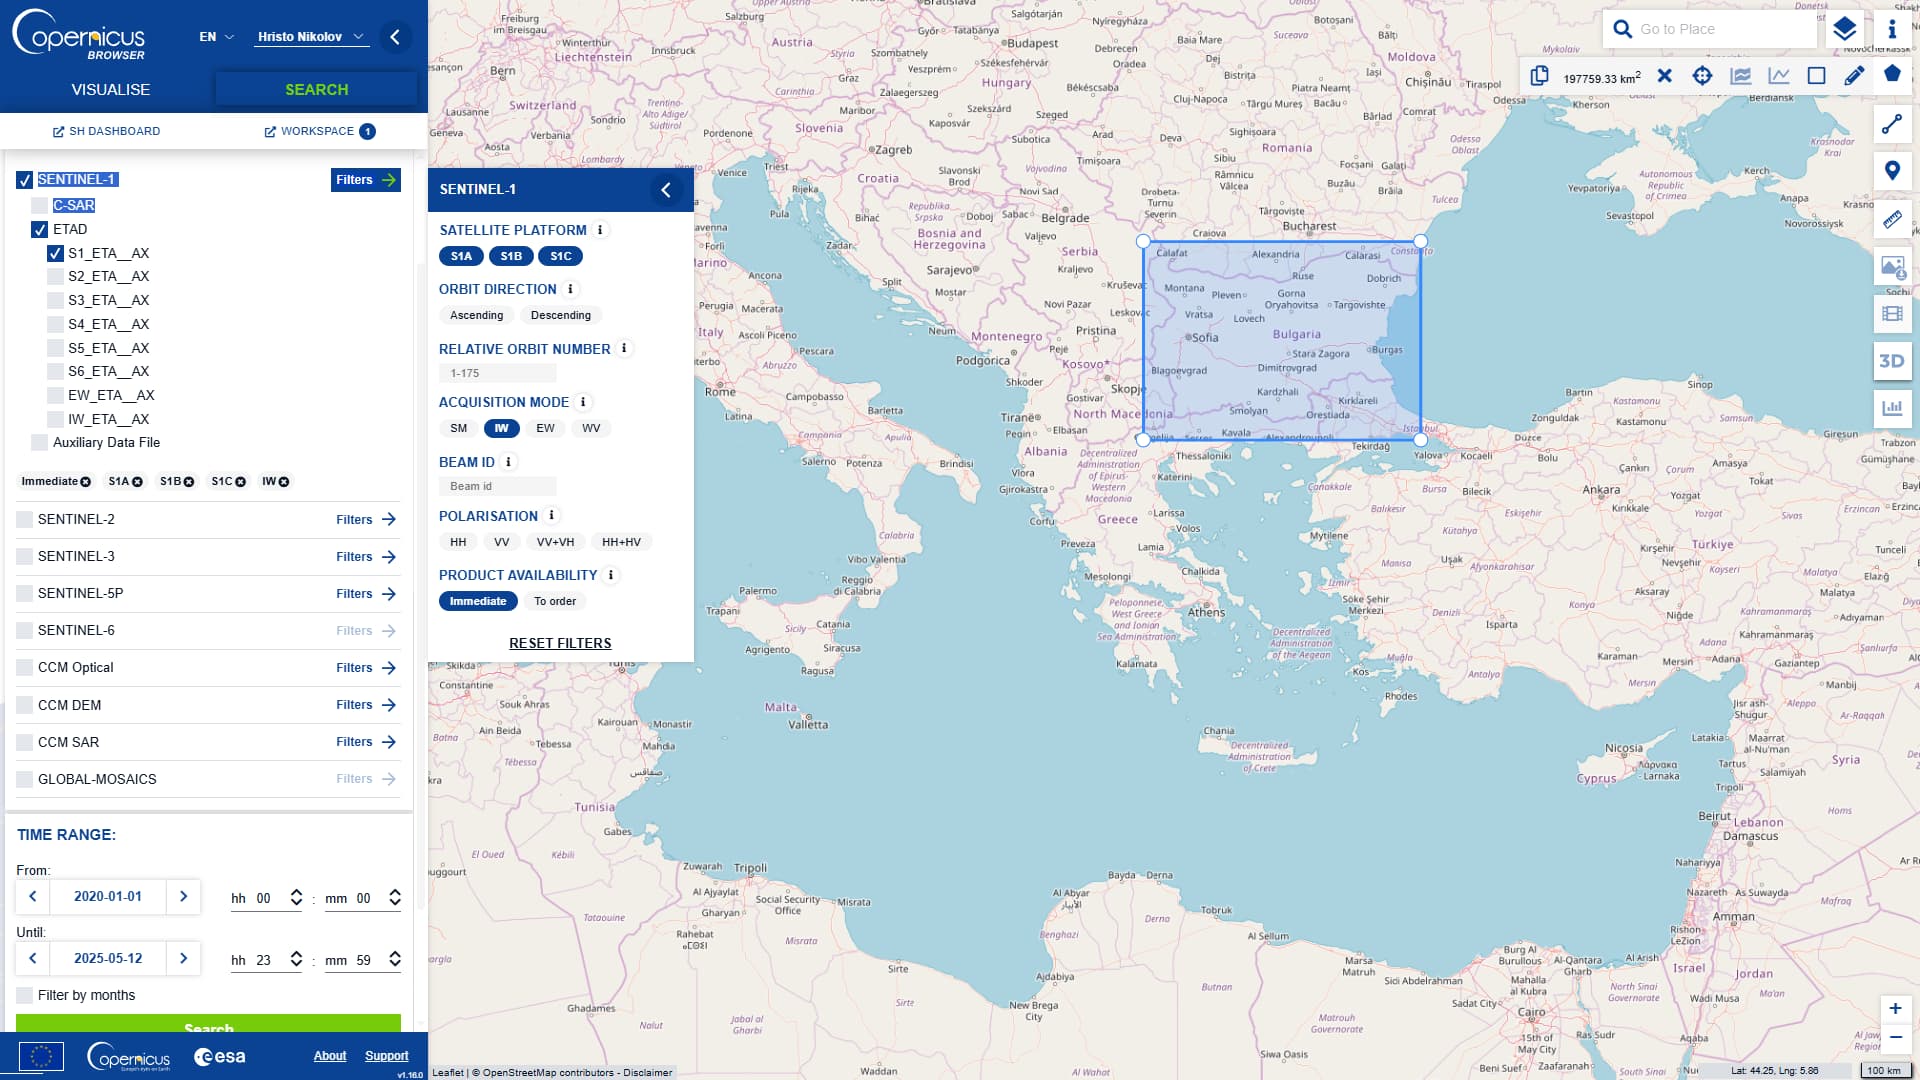Uncheck the S1_ETA__AX checkbox
This screenshot has height=1080, width=1920.
click(56, 254)
